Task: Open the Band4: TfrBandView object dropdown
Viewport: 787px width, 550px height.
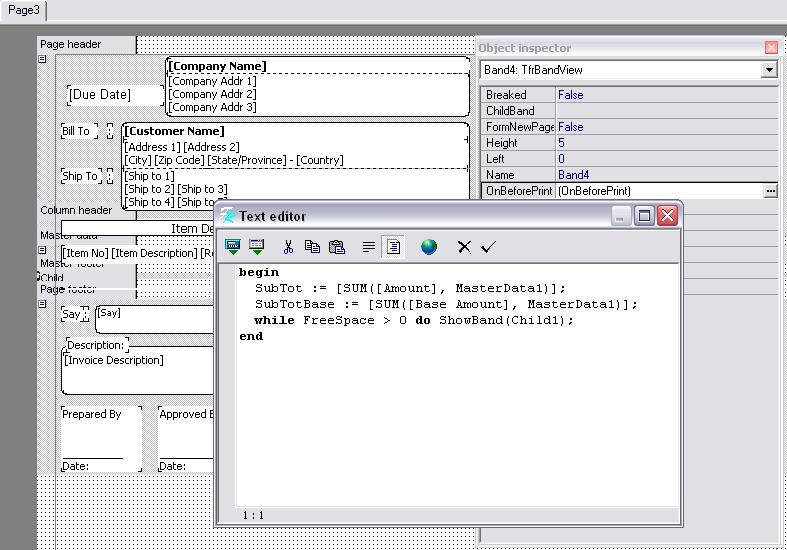Action: [x=769, y=70]
